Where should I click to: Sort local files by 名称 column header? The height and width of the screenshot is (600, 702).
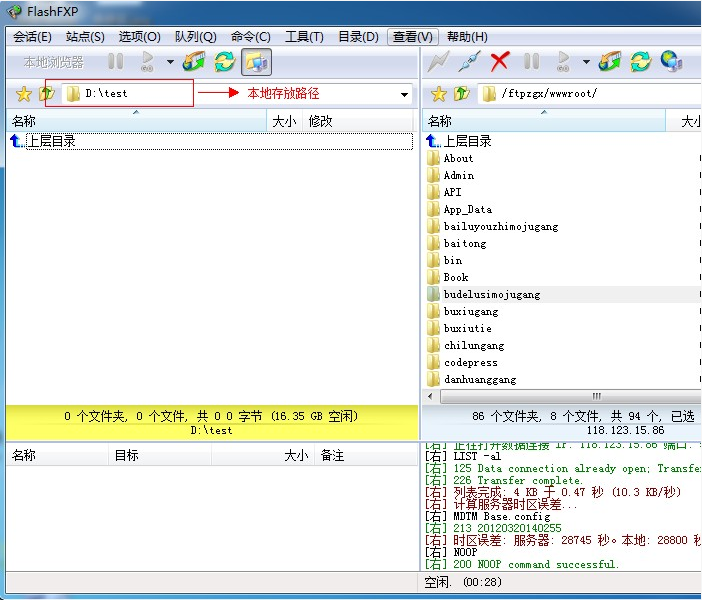pyautogui.click(x=24, y=121)
